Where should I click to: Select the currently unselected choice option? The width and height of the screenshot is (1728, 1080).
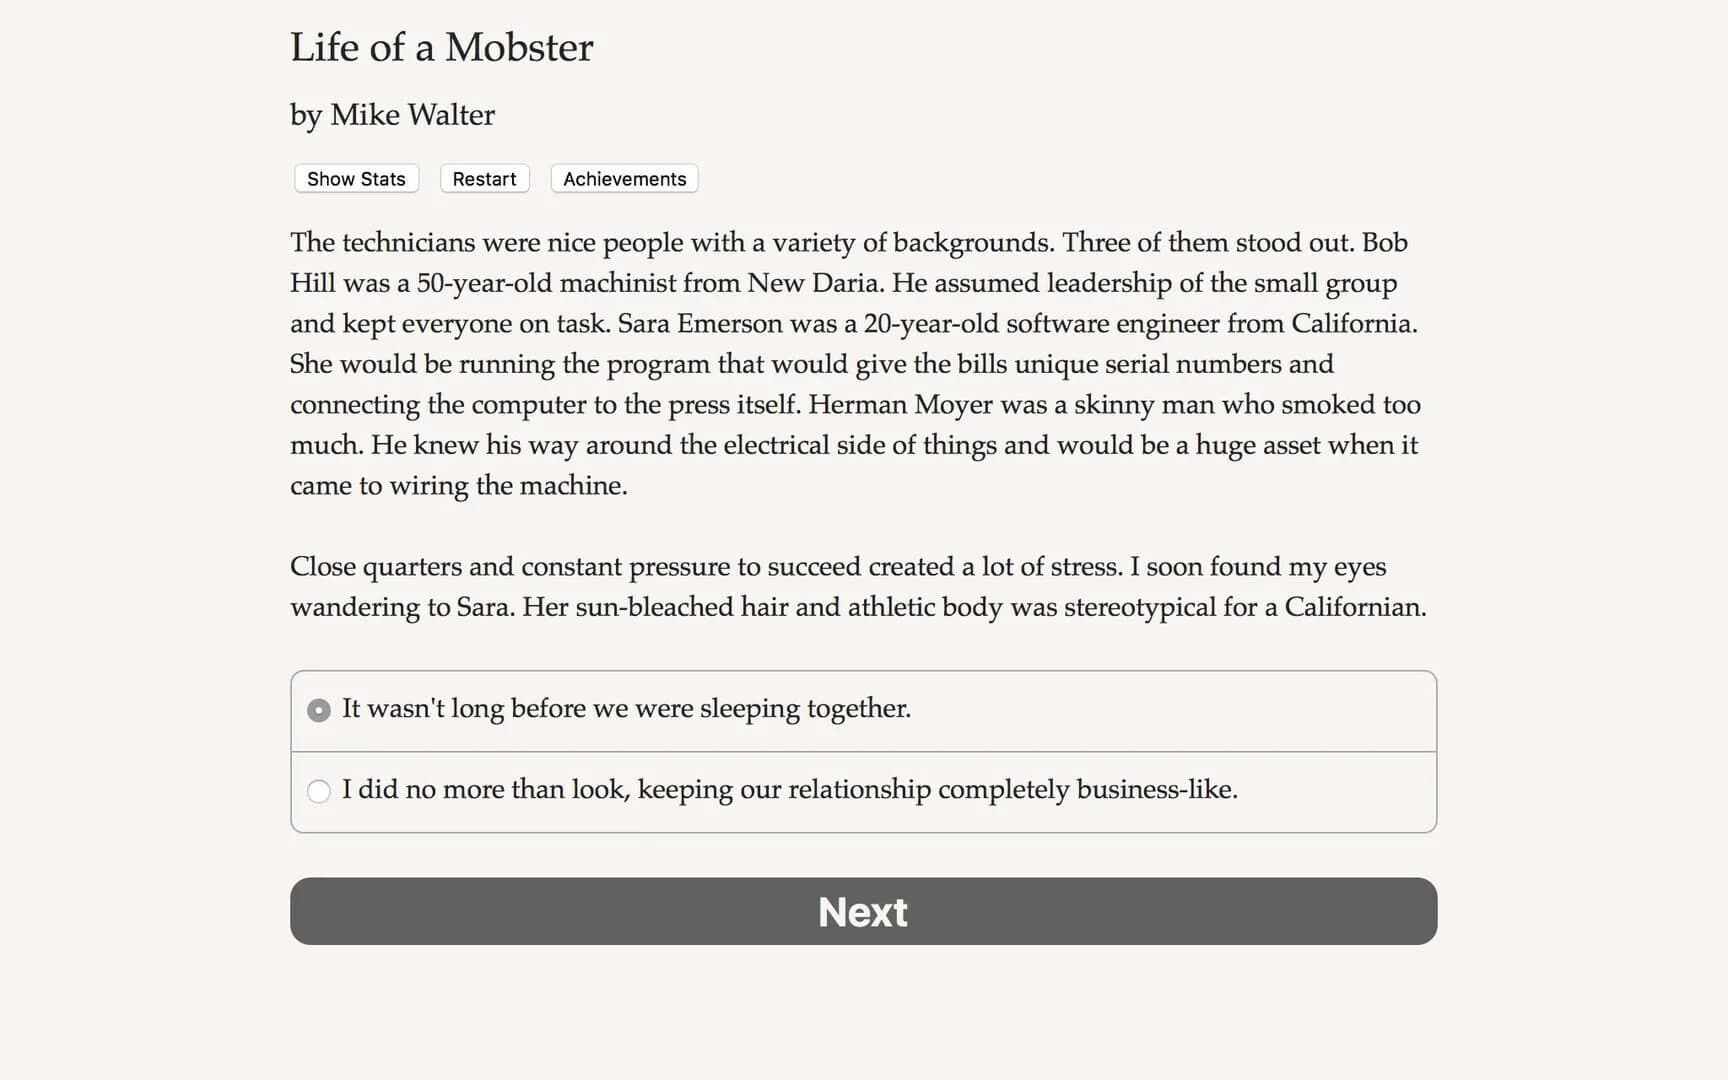[318, 791]
